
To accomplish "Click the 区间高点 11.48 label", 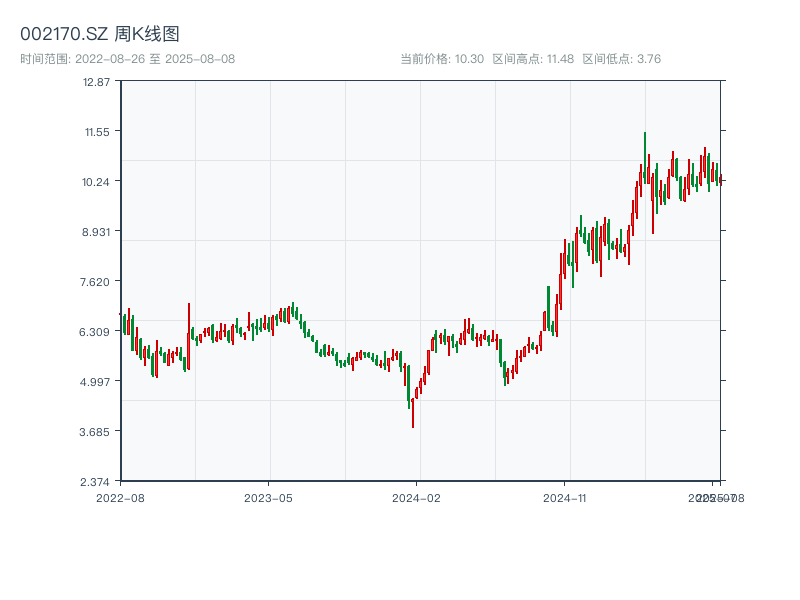I will 533,59.
